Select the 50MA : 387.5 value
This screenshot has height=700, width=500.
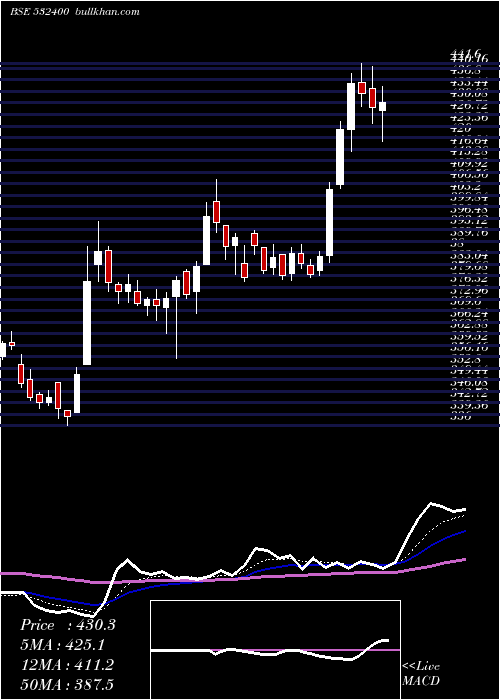[x=68, y=685]
